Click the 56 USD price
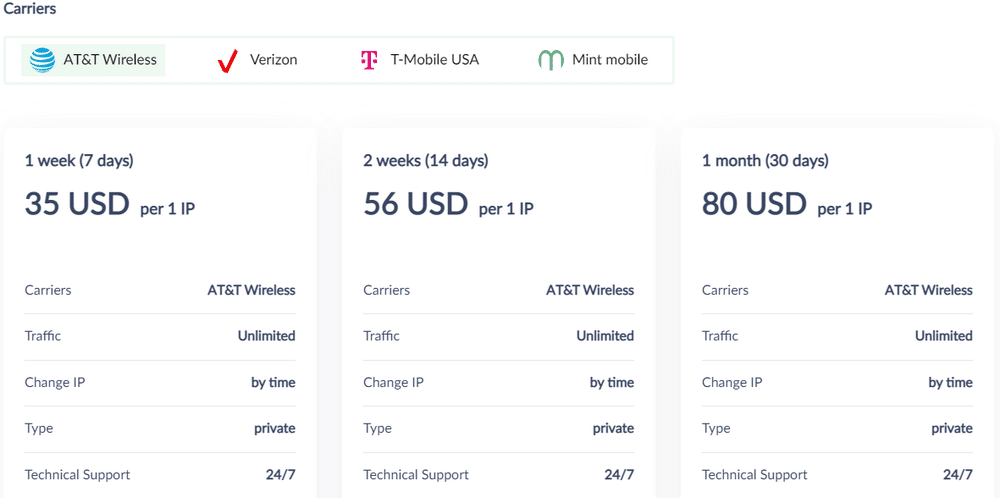Image resolution: width=1000 pixels, height=498 pixels. pos(416,203)
